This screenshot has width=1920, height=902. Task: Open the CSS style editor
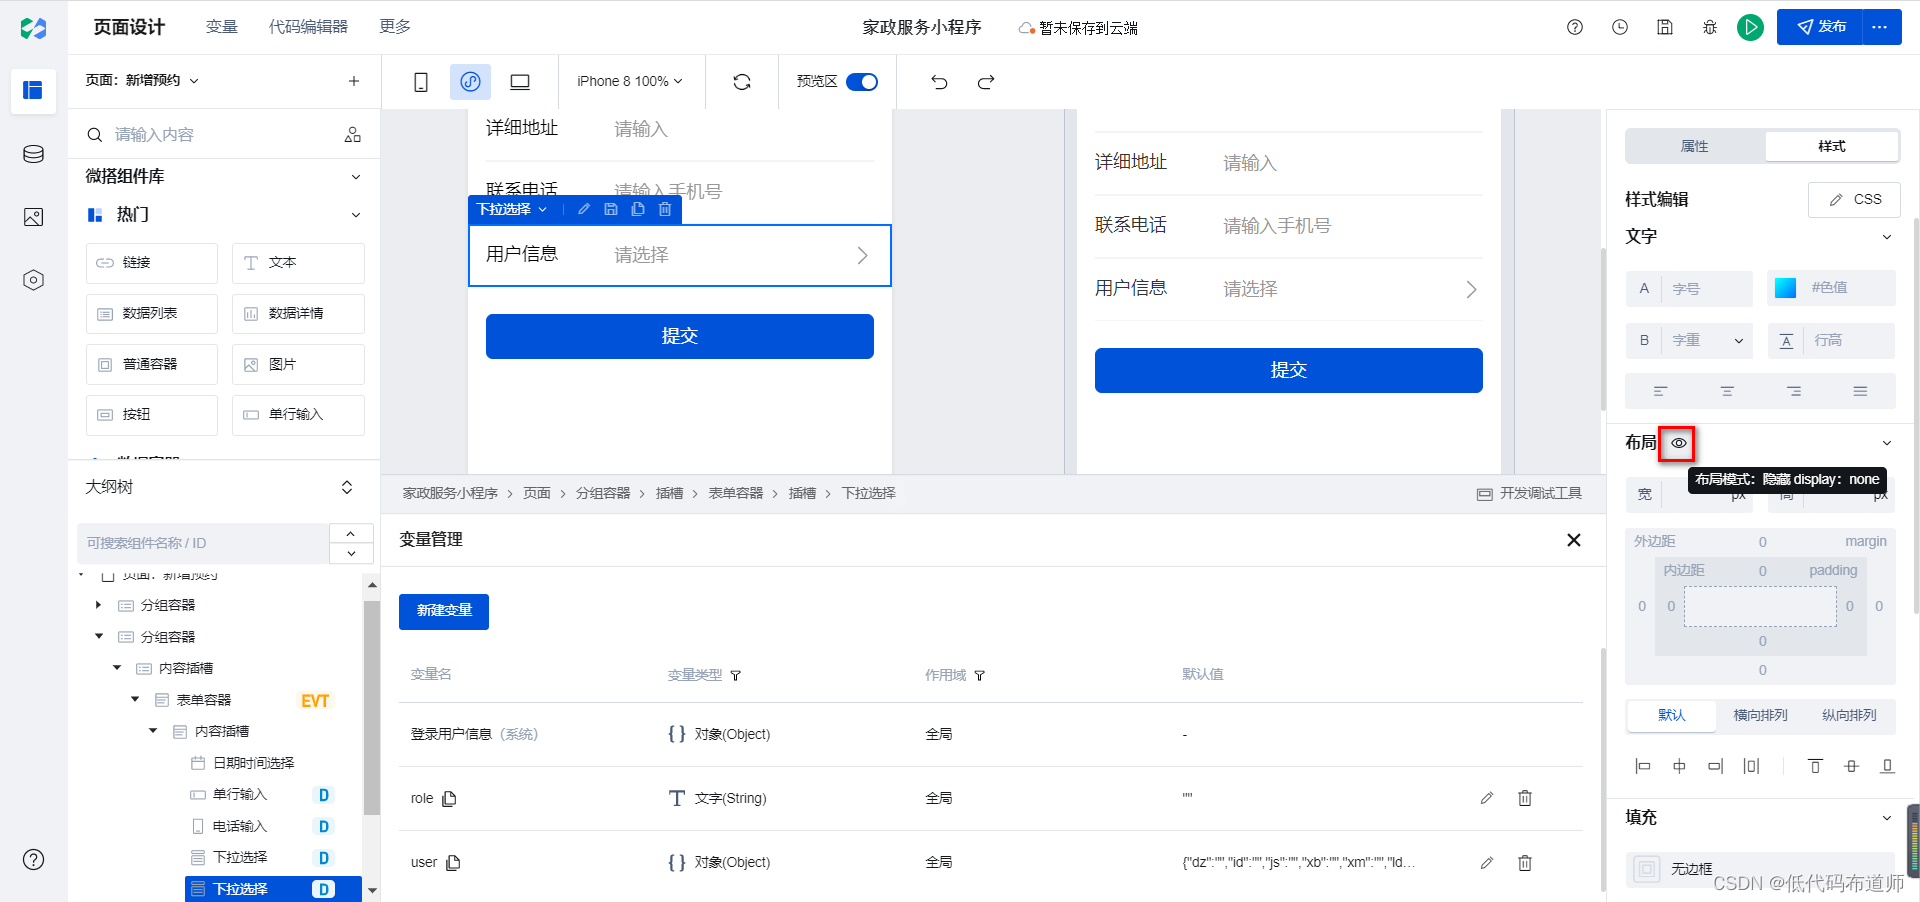(1854, 200)
